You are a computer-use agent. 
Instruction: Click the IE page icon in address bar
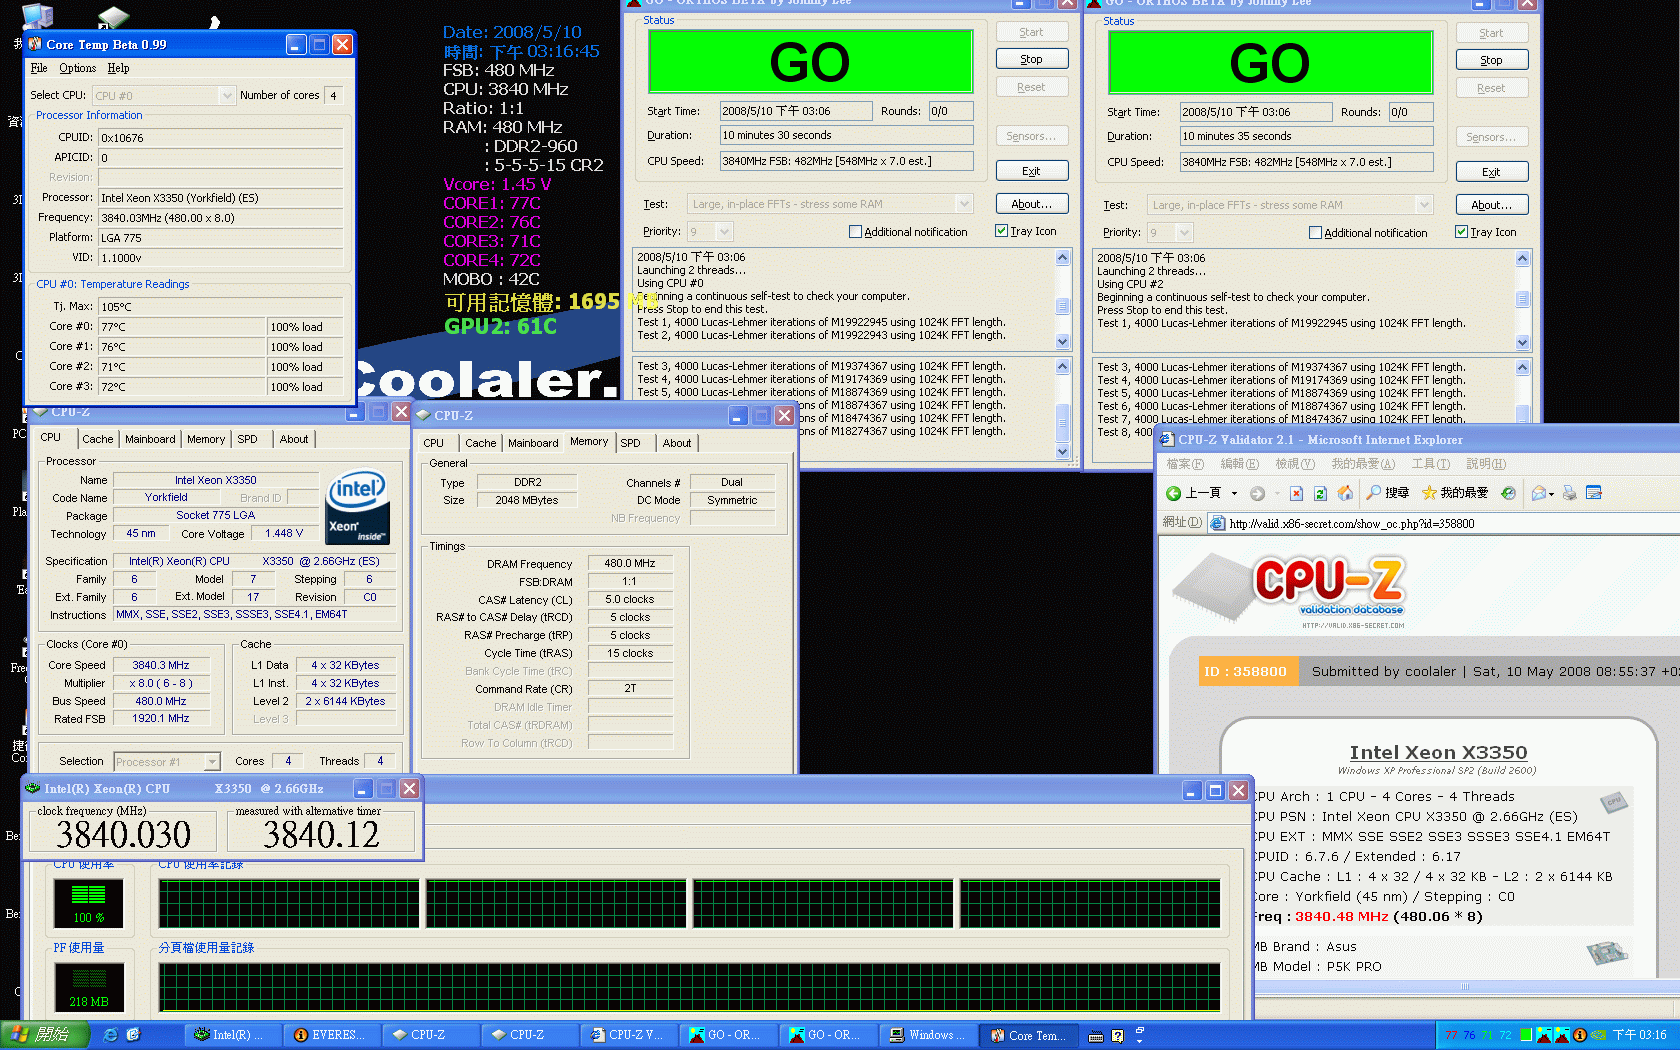click(1218, 523)
